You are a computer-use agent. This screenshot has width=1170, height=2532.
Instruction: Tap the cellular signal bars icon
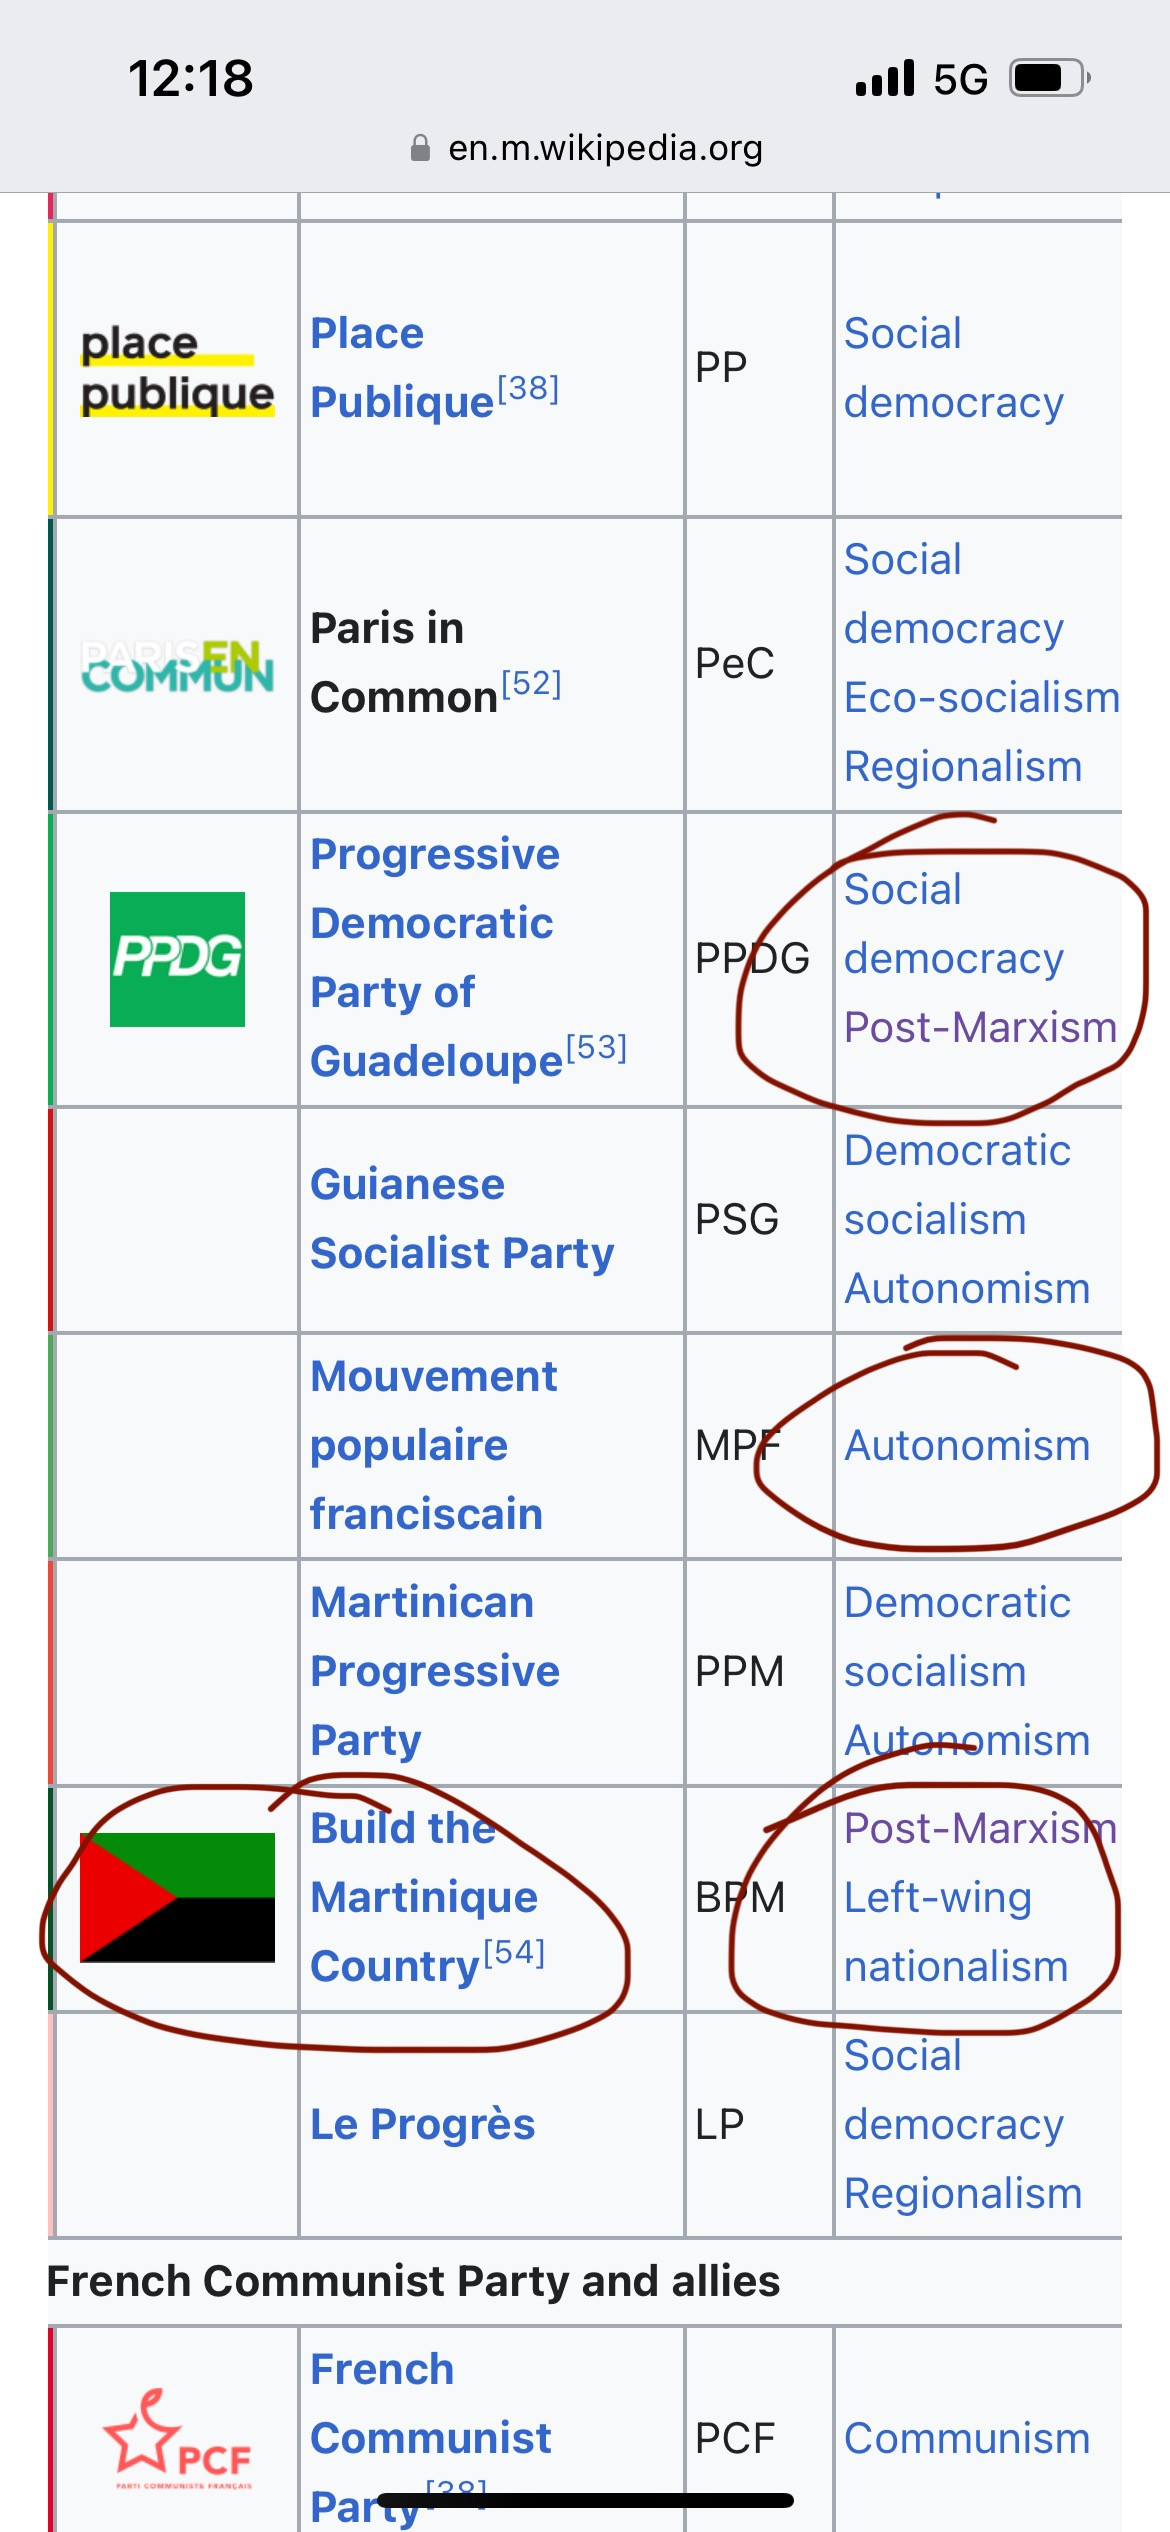pyautogui.click(x=885, y=77)
